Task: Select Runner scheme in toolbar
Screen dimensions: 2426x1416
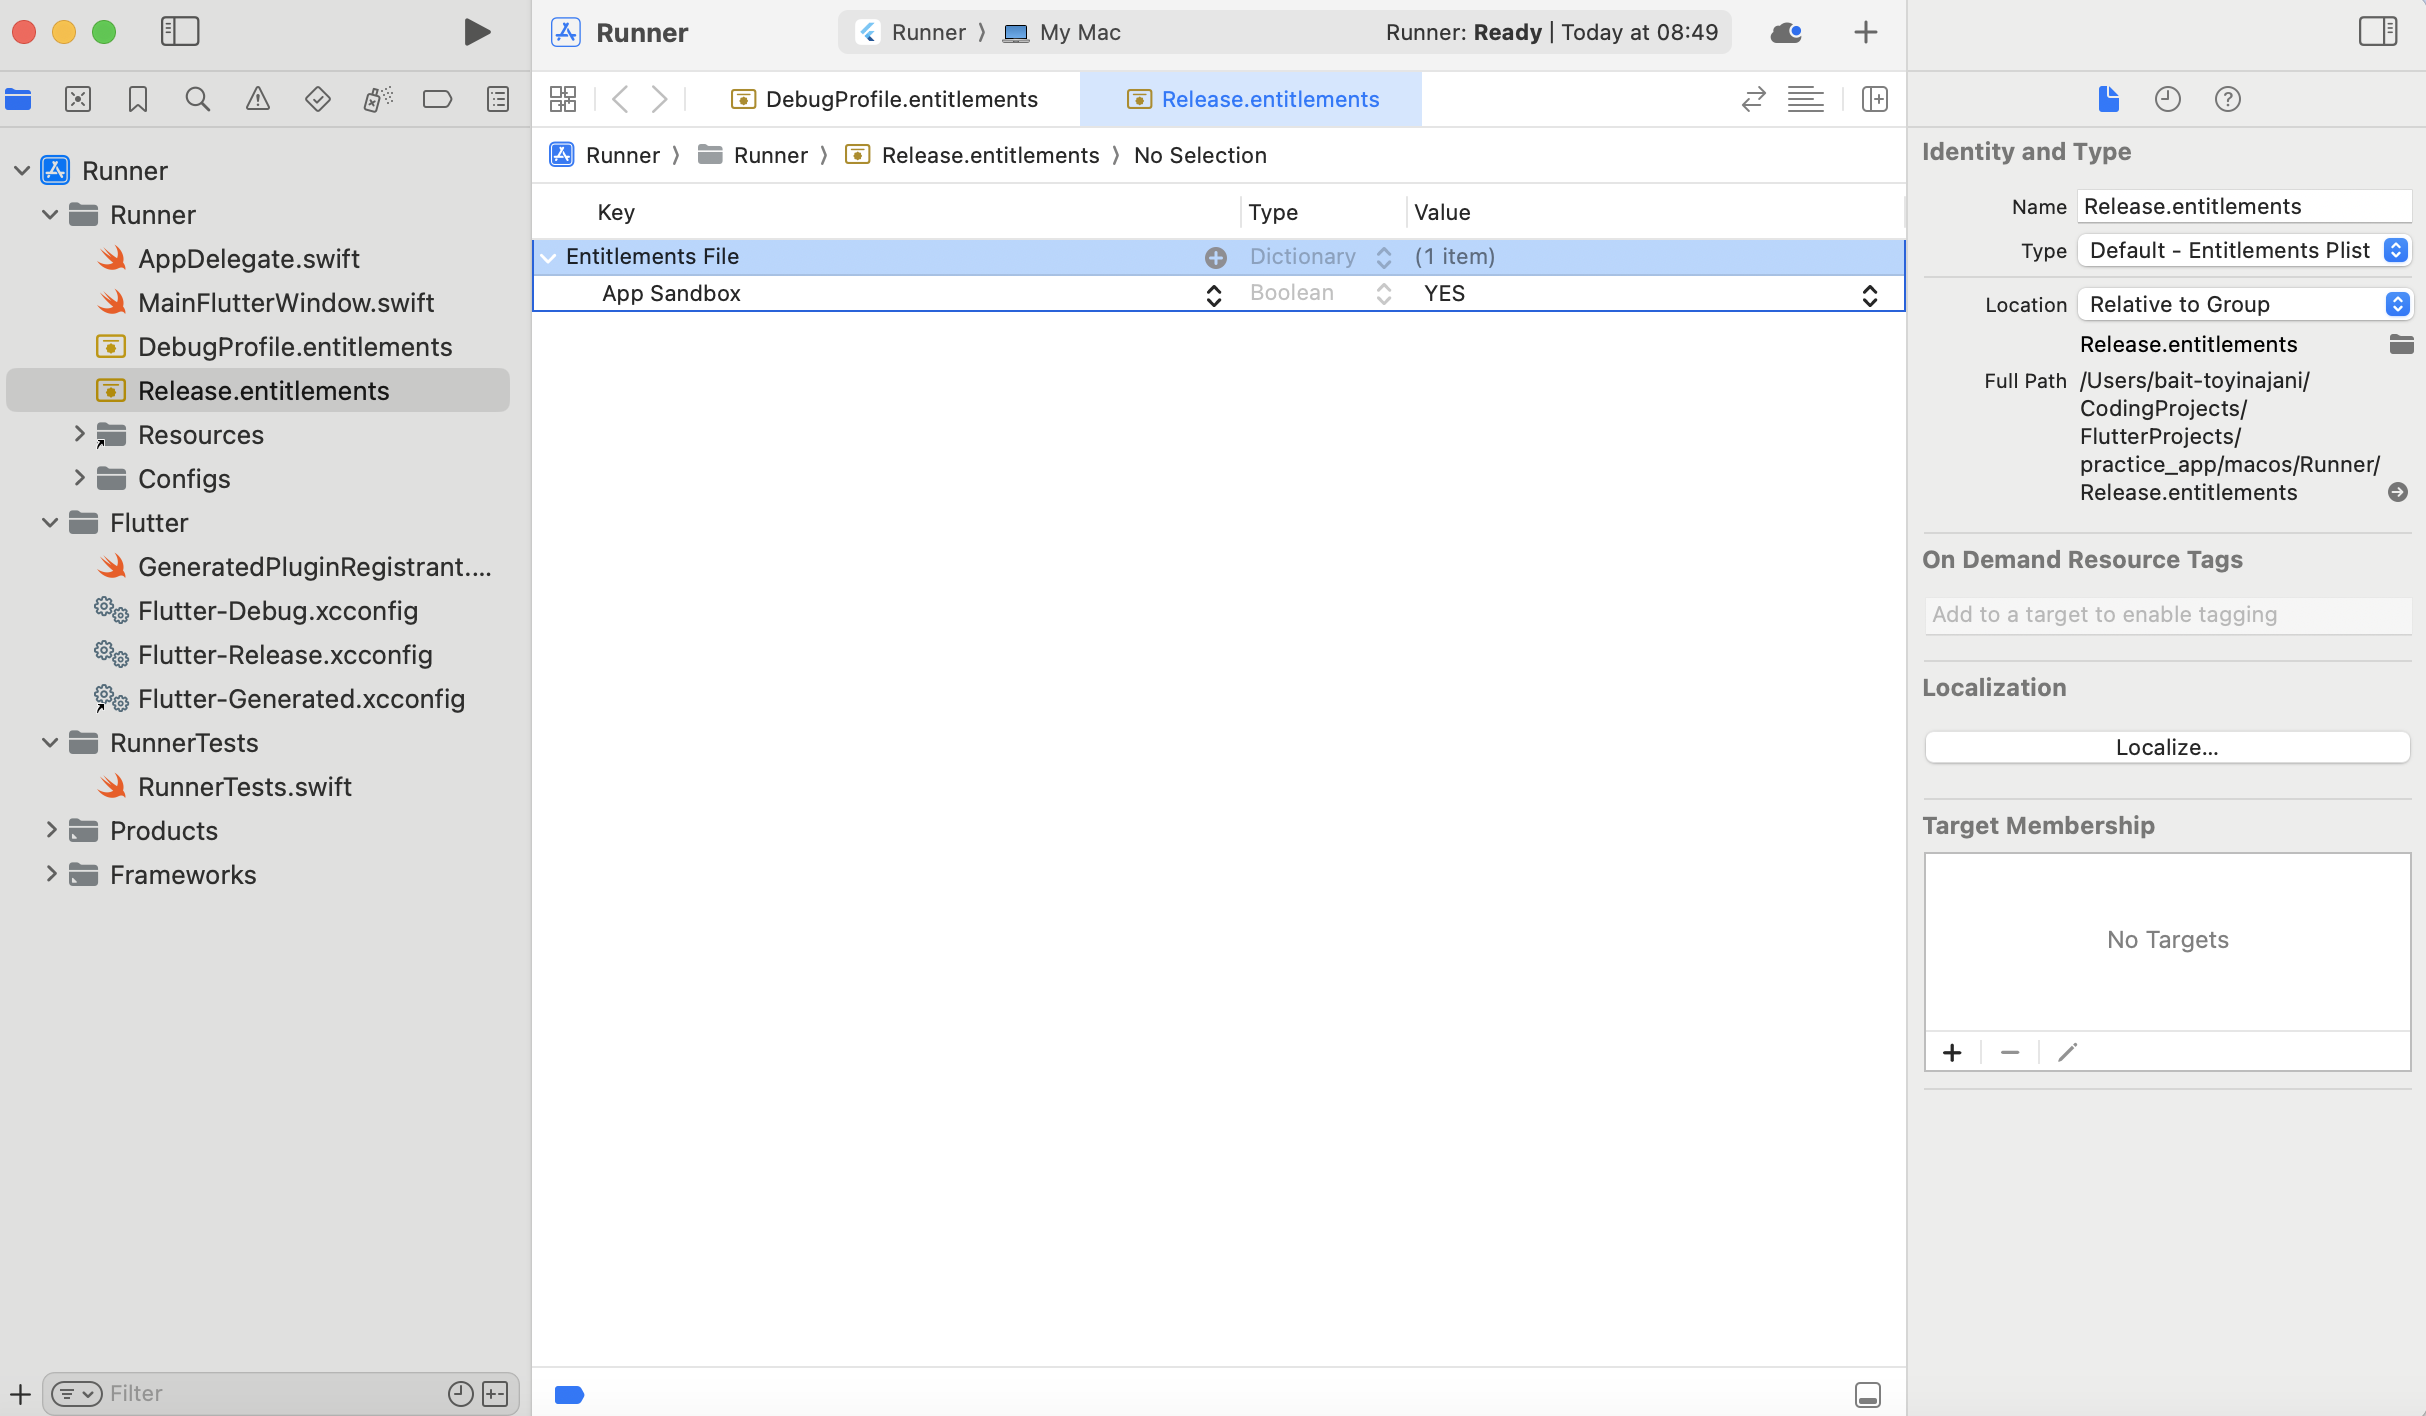Action: tap(911, 32)
